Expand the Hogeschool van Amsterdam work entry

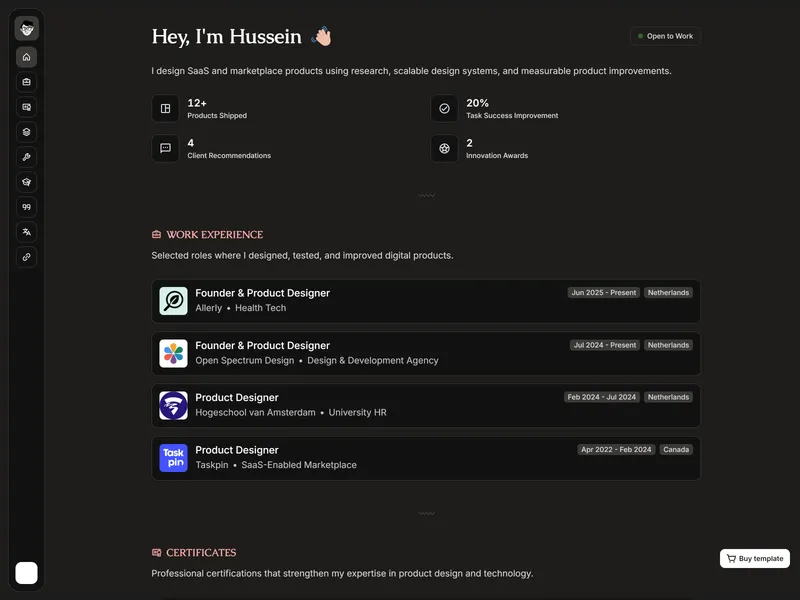click(426, 406)
